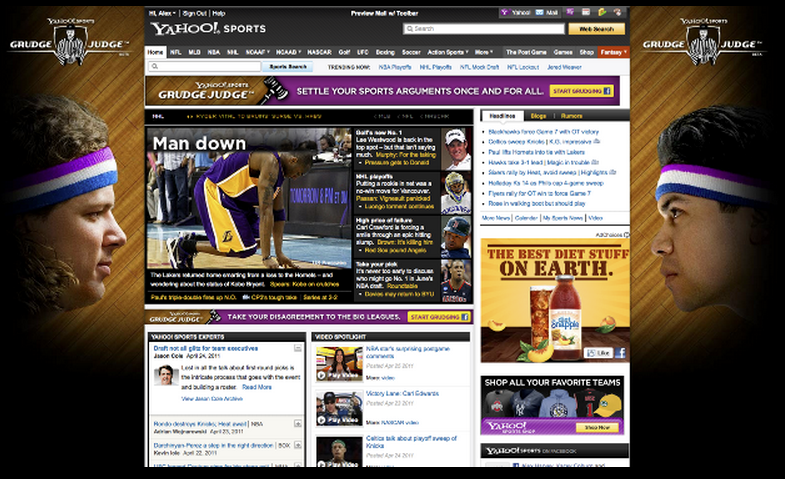Open the More sports dropdown
The height and width of the screenshot is (479, 785).
point(484,52)
